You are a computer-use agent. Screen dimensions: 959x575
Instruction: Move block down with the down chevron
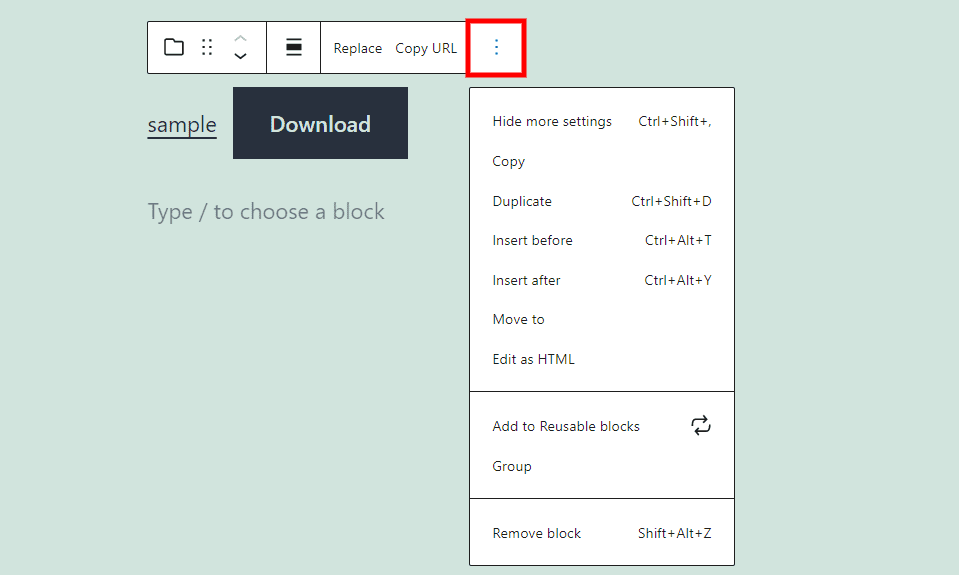click(240, 56)
